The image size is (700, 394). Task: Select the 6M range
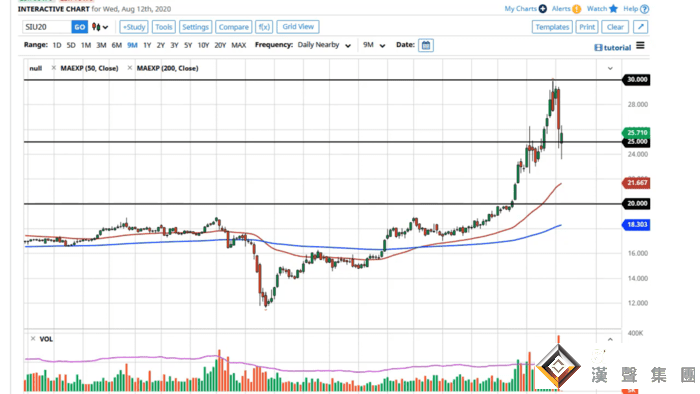pyautogui.click(x=117, y=45)
